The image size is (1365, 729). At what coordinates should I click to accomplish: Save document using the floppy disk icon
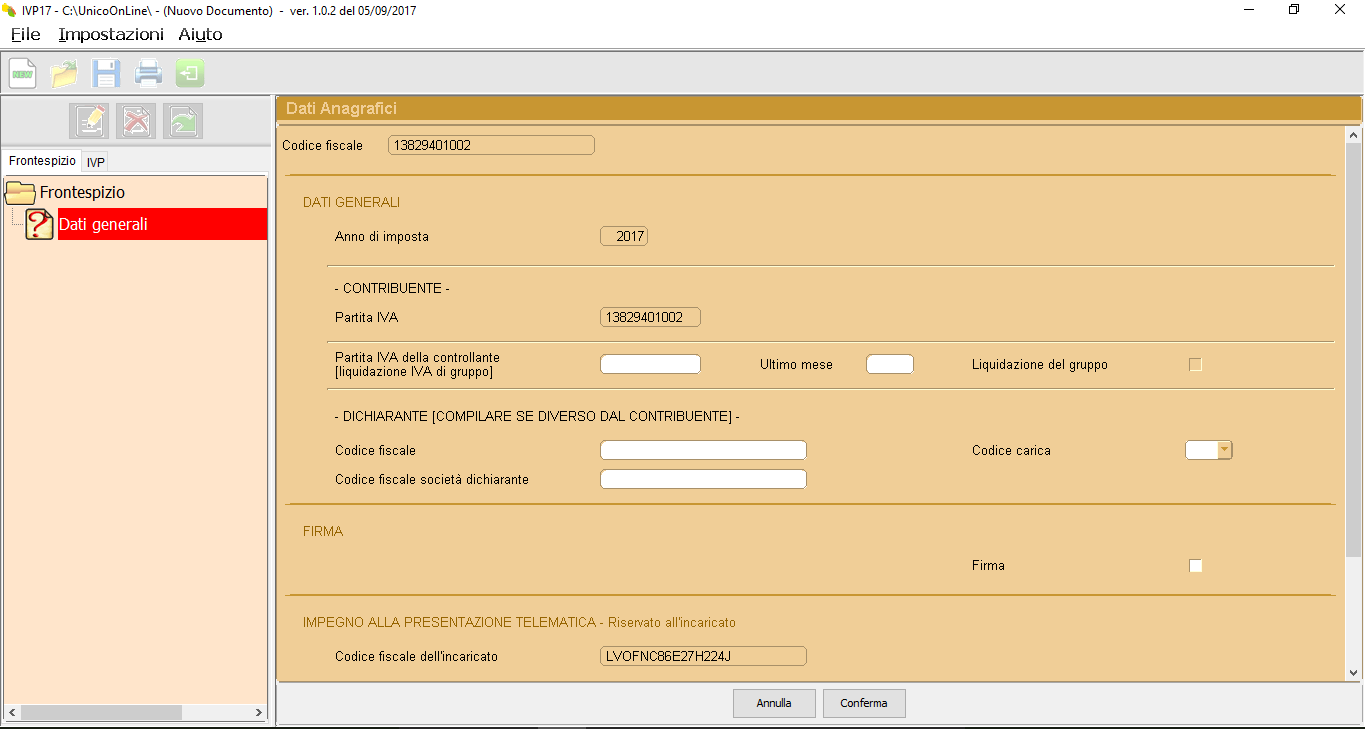click(x=106, y=74)
